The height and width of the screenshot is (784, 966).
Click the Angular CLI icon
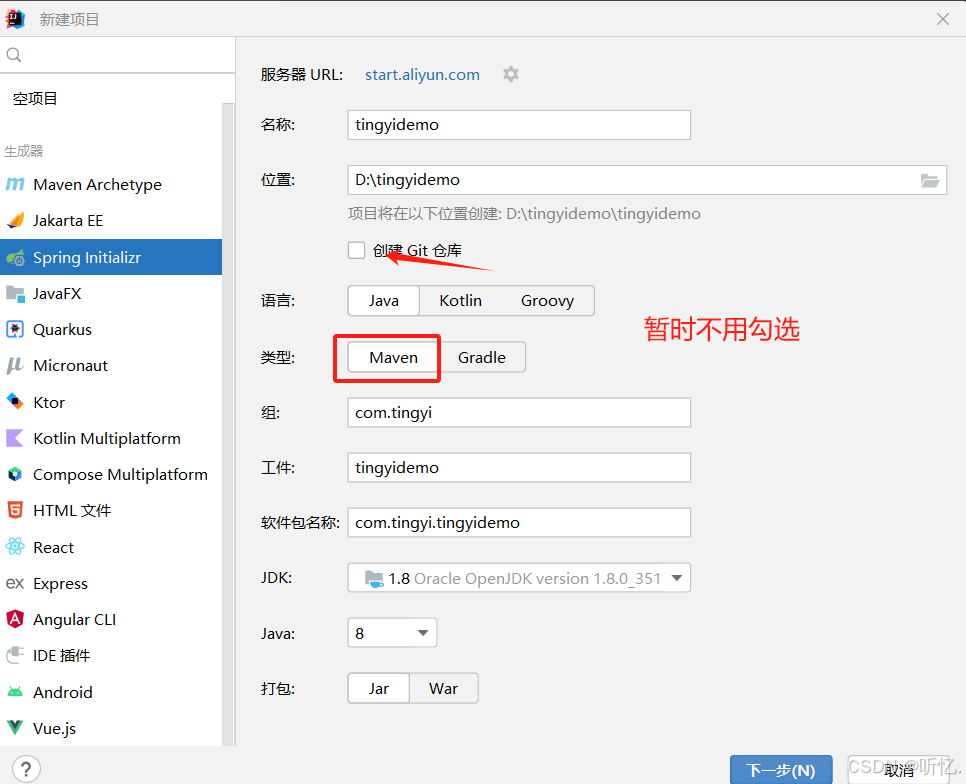15,619
